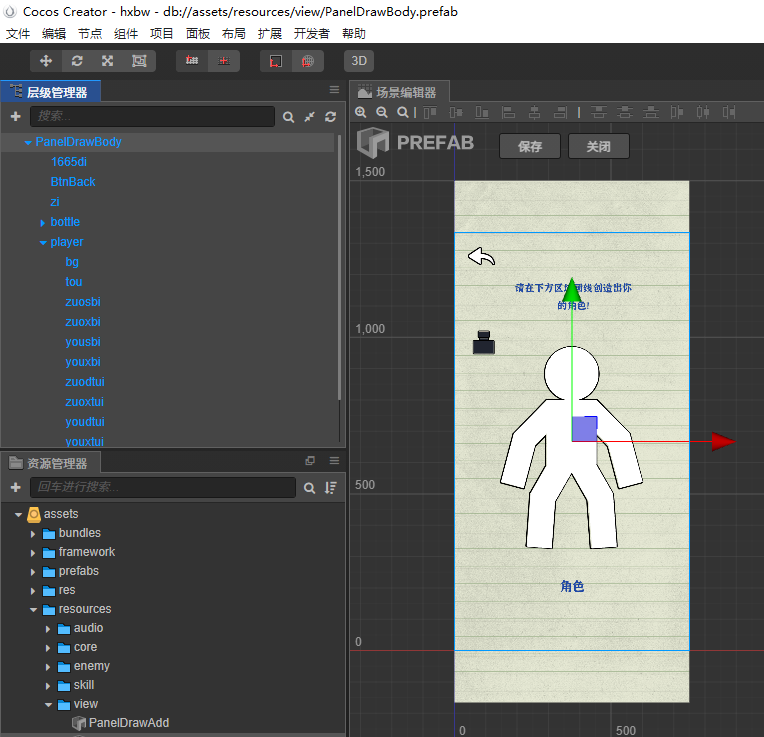Image resolution: width=764 pixels, height=737 pixels.
Task: Select the youdtui node
Action: [85, 422]
